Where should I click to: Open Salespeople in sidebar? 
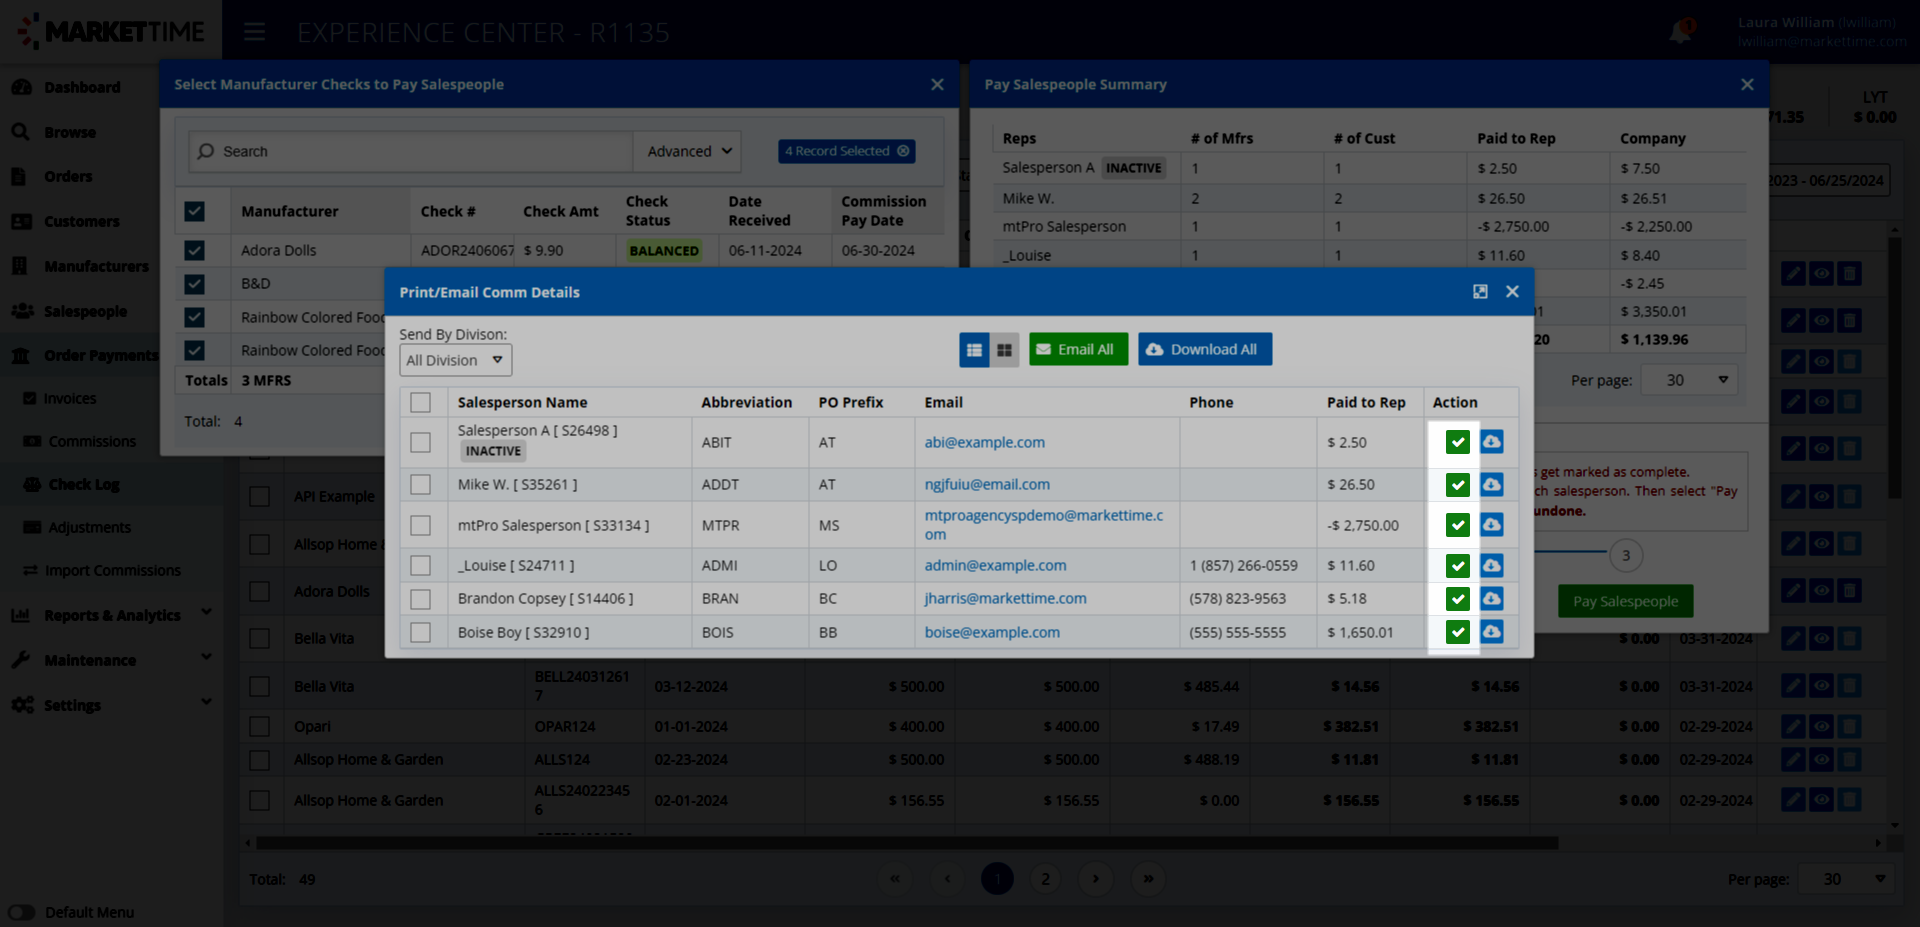(x=85, y=311)
